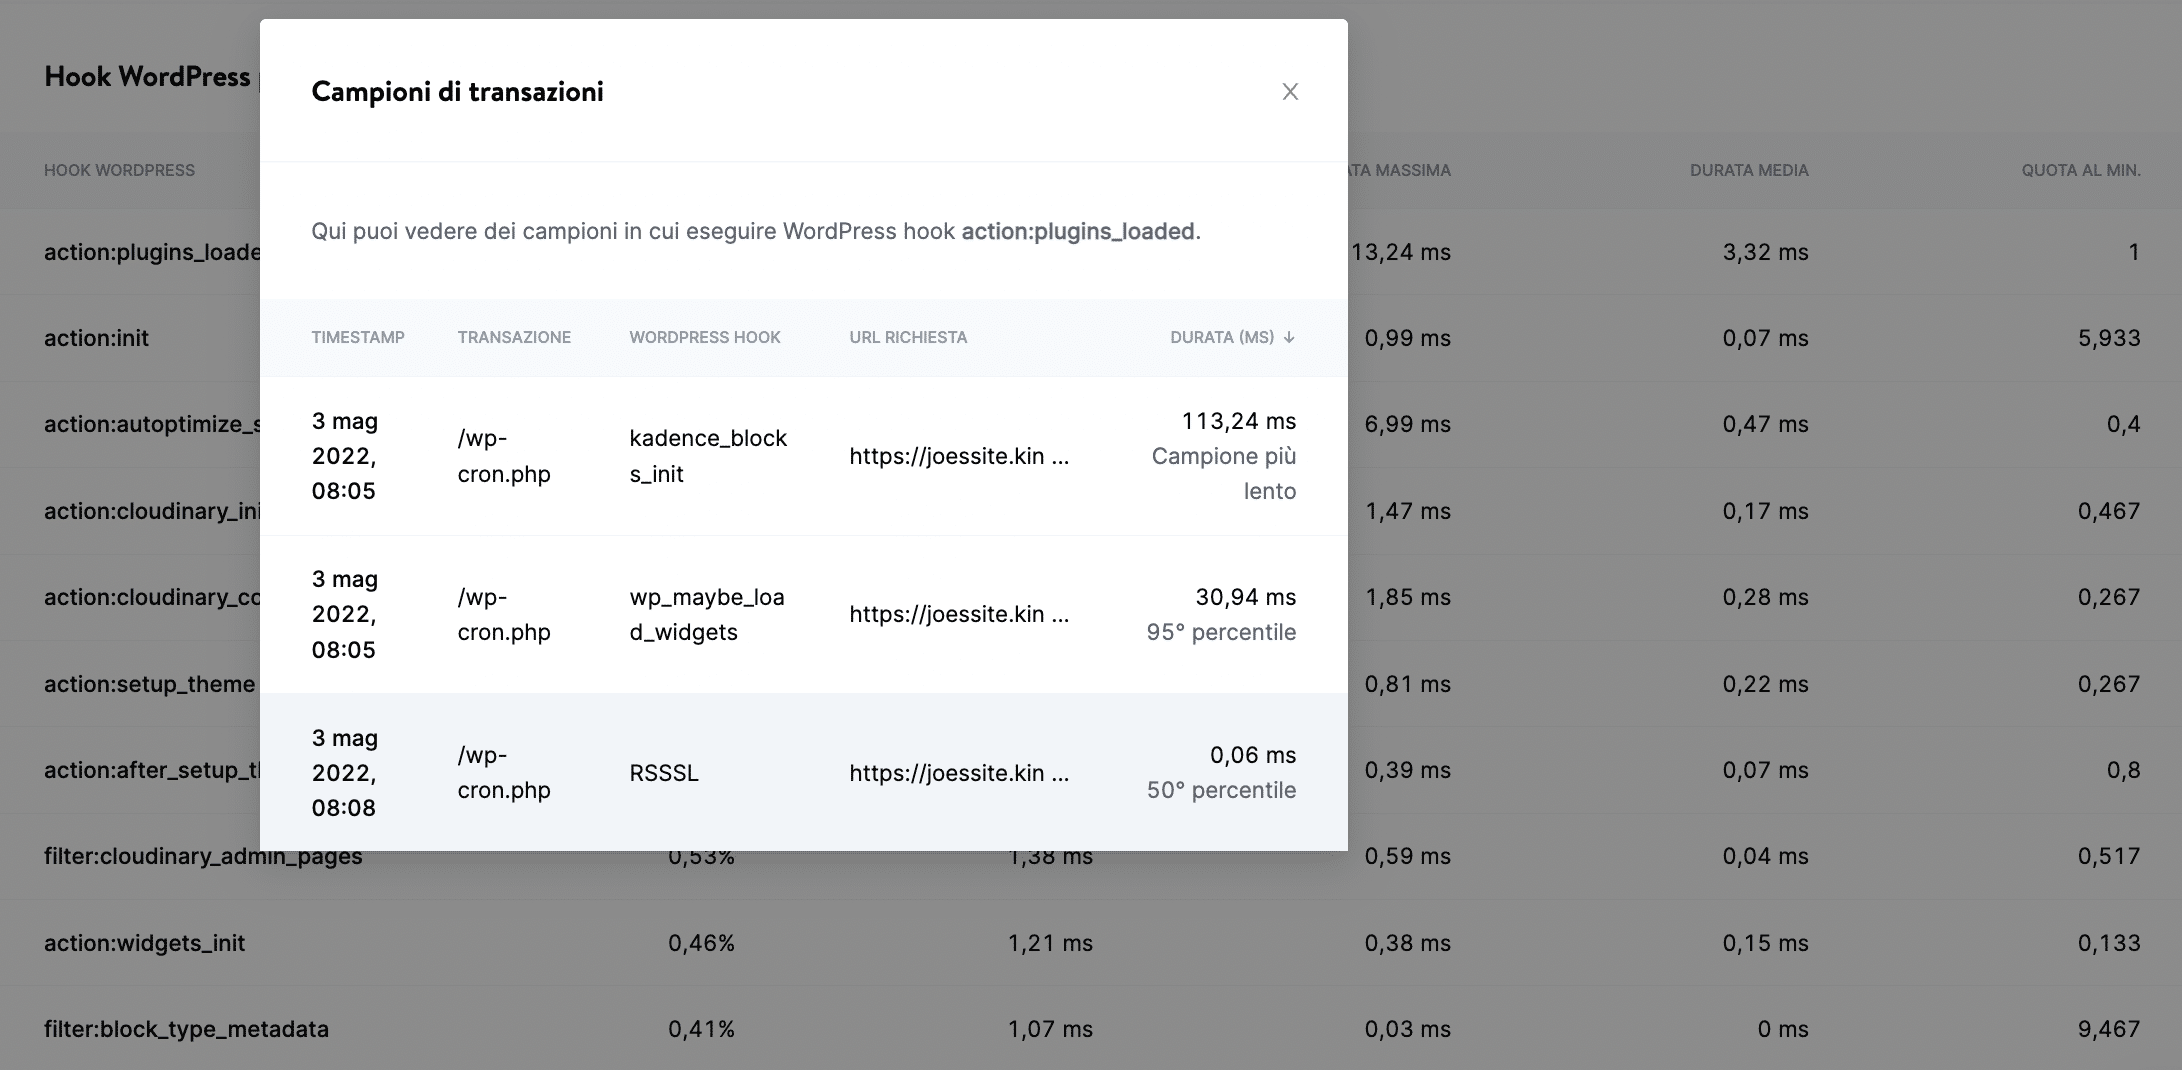Viewport: 2182px width, 1070px height.
Task: Click the Transazione column header
Action: click(x=514, y=338)
